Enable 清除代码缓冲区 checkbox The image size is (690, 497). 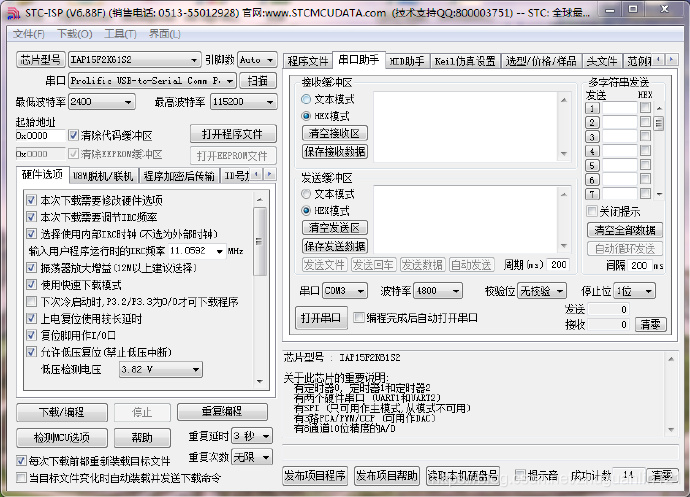[x=73, y=135]
